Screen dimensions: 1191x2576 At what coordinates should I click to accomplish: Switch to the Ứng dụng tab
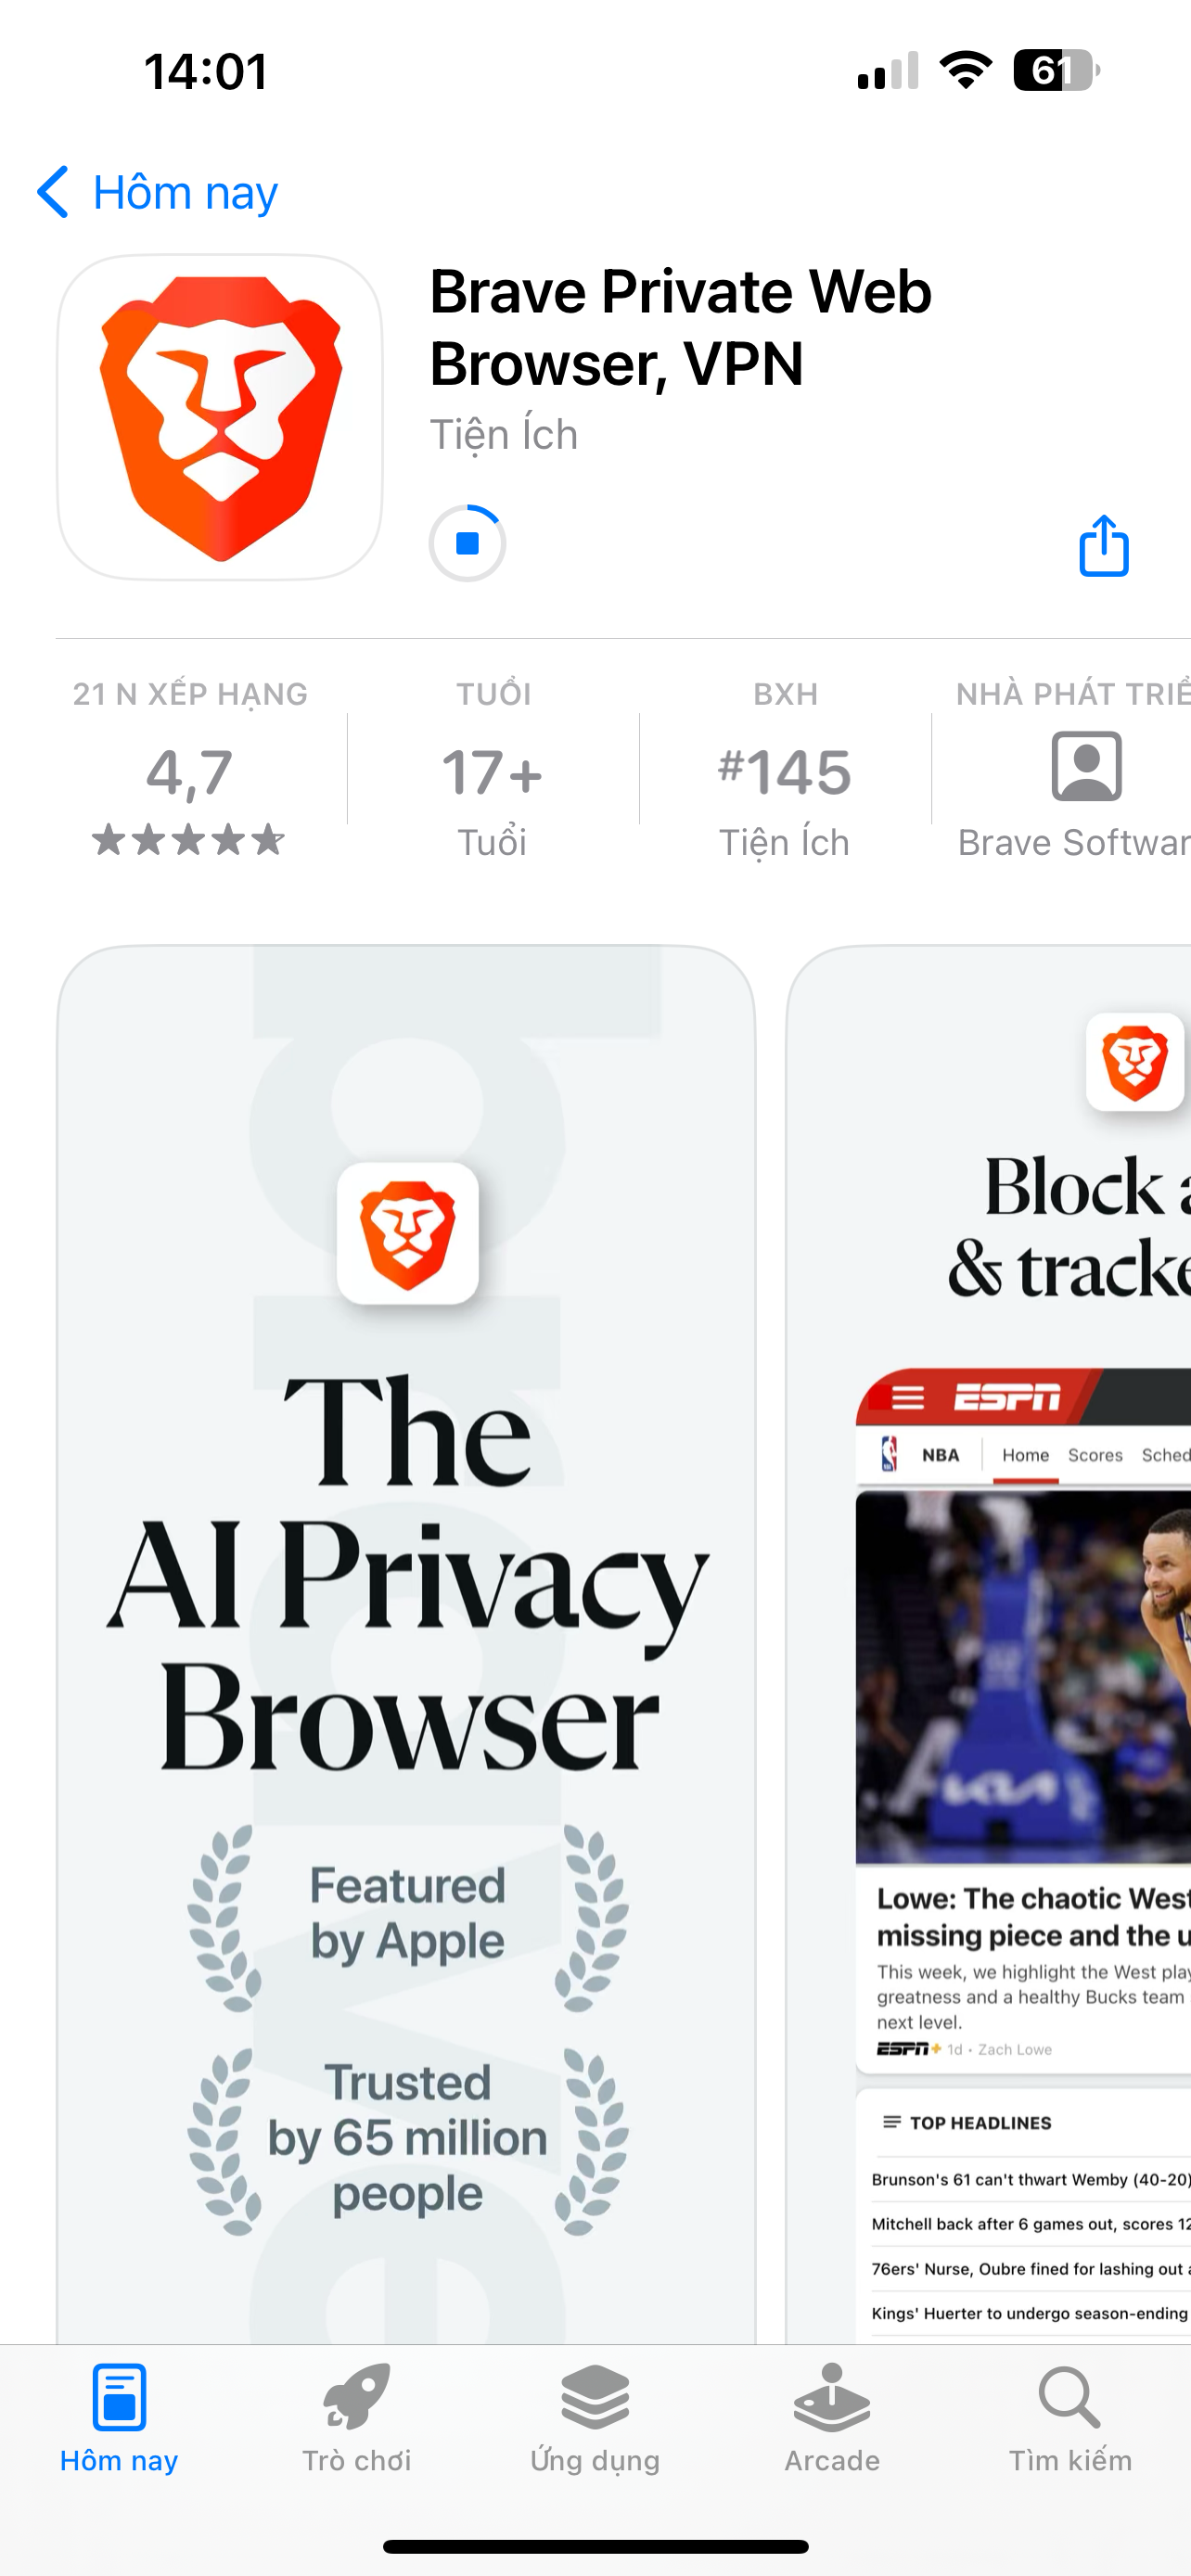pyautogui.click(x=595, y=2418)
